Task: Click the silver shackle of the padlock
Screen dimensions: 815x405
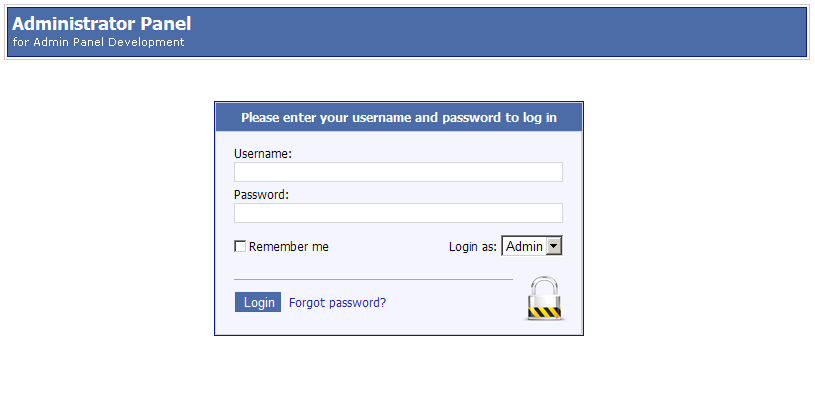Action: [545, 286]
